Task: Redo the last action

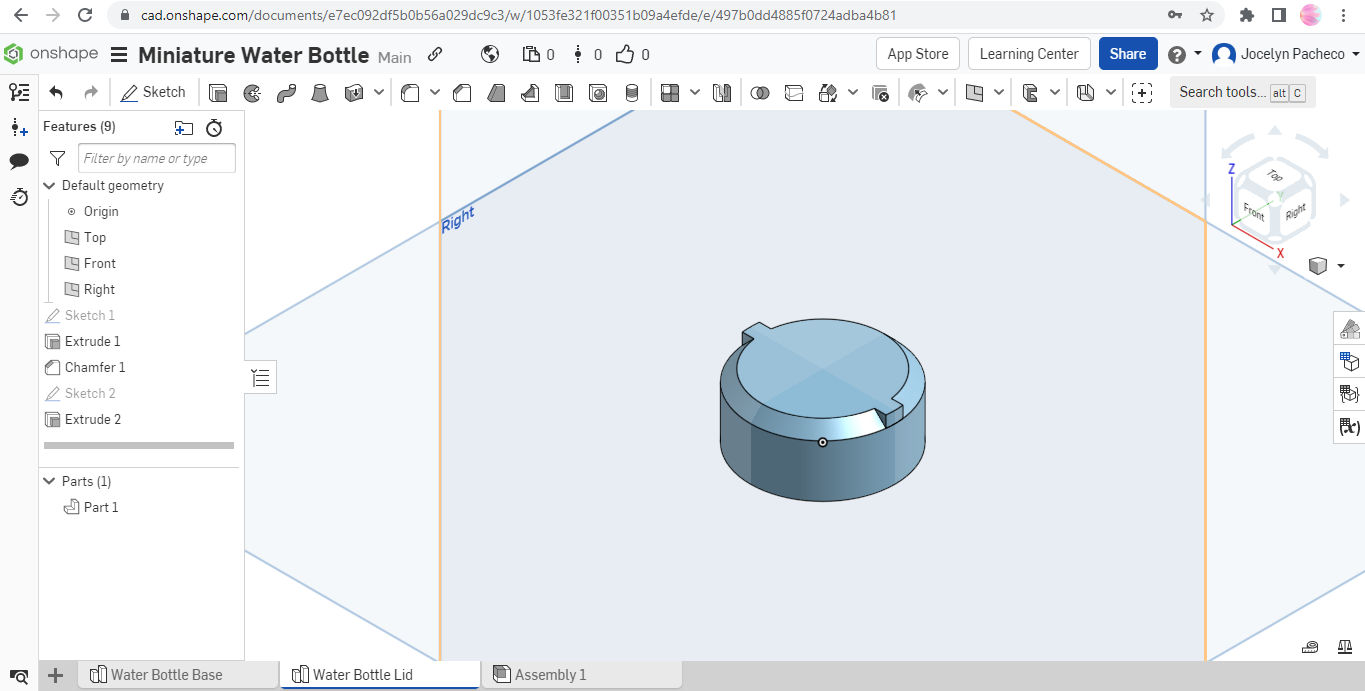Action: [x=91, y=92]
